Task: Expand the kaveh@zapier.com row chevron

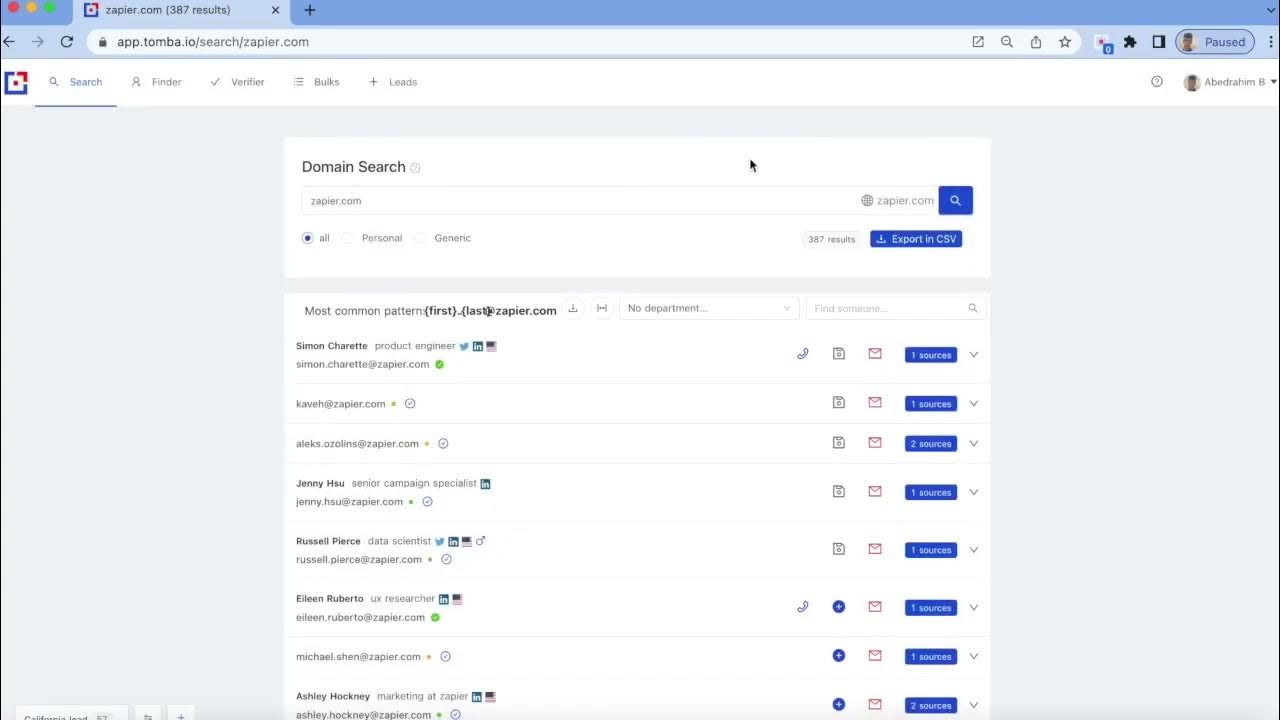Action: [x=974, y=403]
